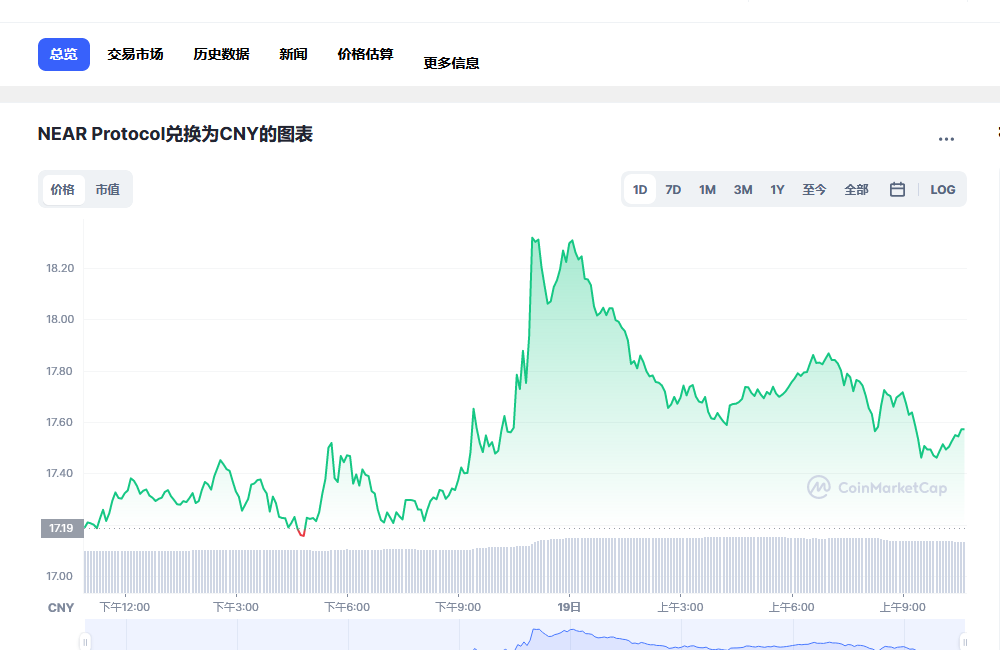1000x650 pixels.
Task: Grab the left range slider handle
Action: tap(85, 642)
